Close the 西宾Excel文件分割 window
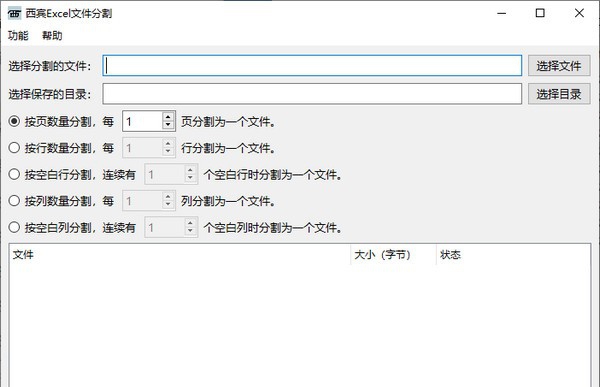The image size is (600, 387). (579, 13)
